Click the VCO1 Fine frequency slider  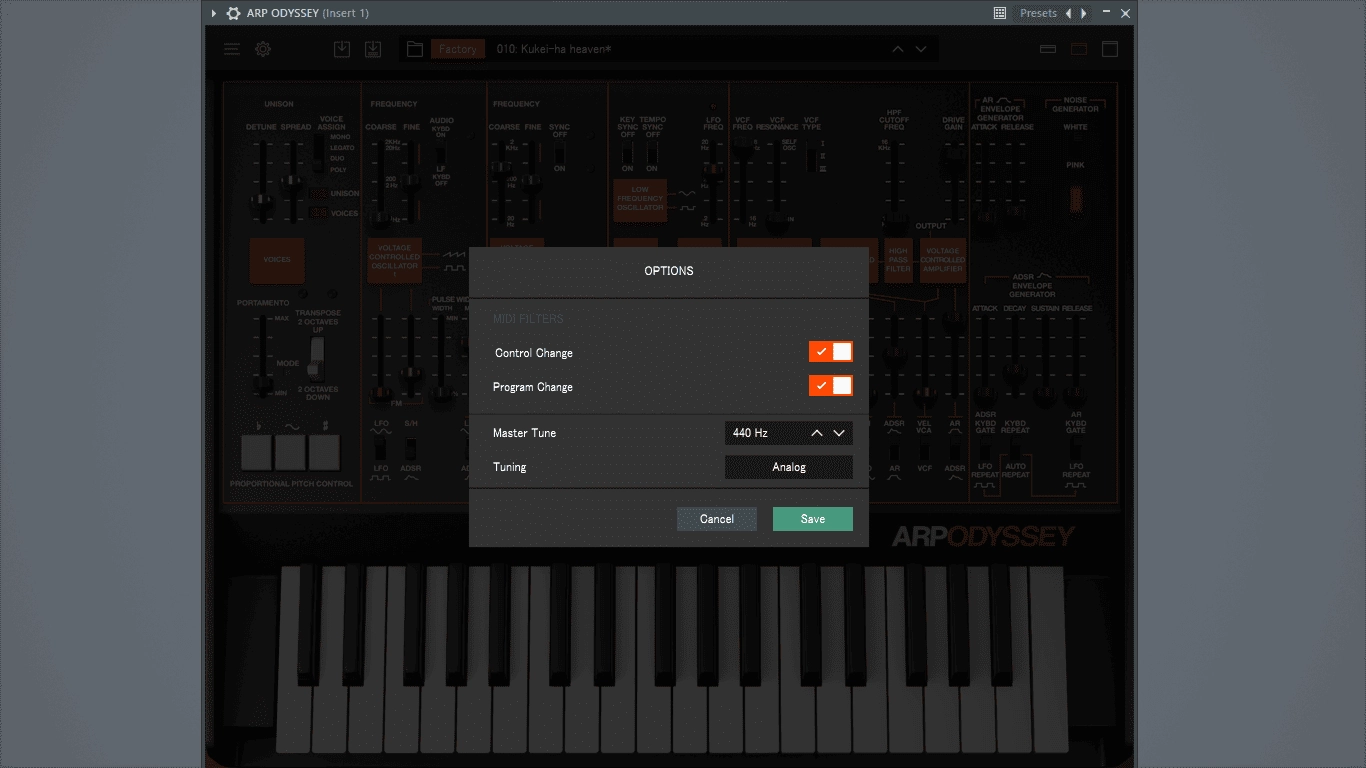(411, 183)
